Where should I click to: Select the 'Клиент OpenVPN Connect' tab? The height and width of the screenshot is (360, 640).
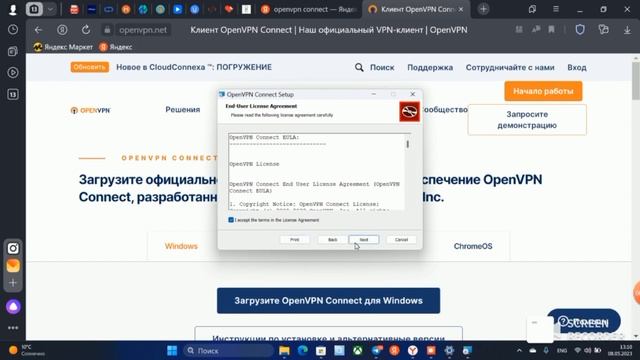[416, 9]
